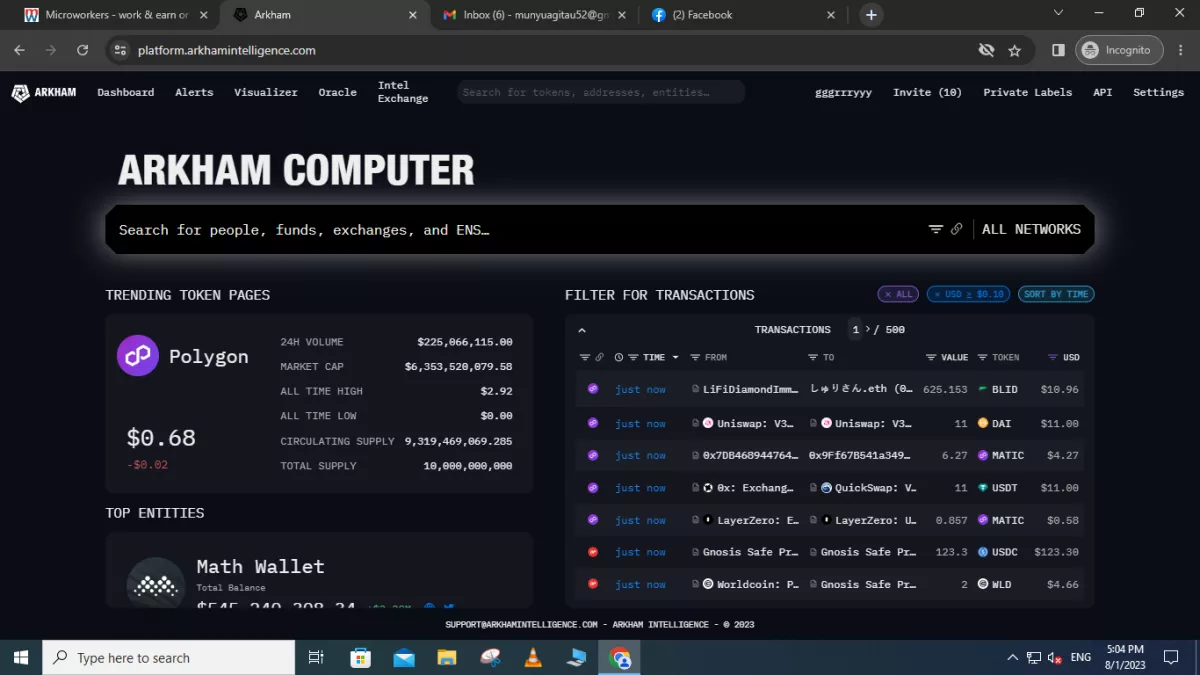Click the Math Wallet entity logo
This screenshot has height=675, width=1200.
click(x=156, y=583)
